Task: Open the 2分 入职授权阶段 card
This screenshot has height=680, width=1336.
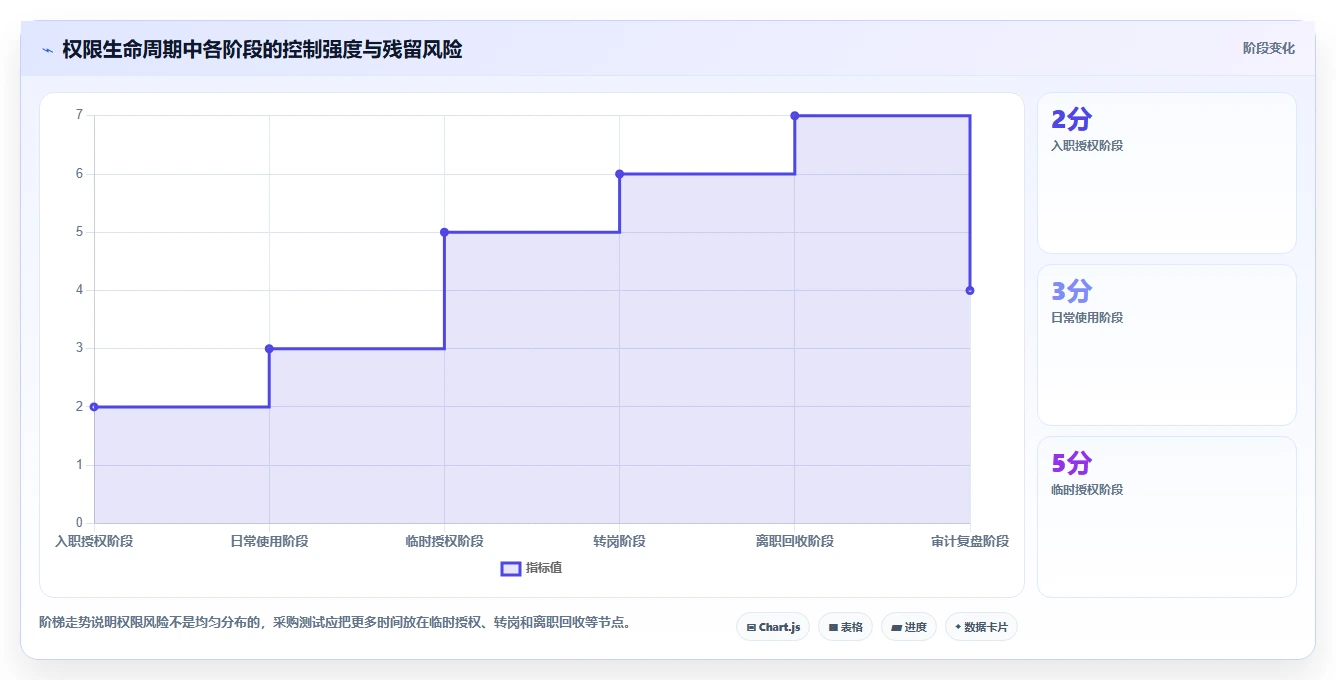Action: point(1167,173)
